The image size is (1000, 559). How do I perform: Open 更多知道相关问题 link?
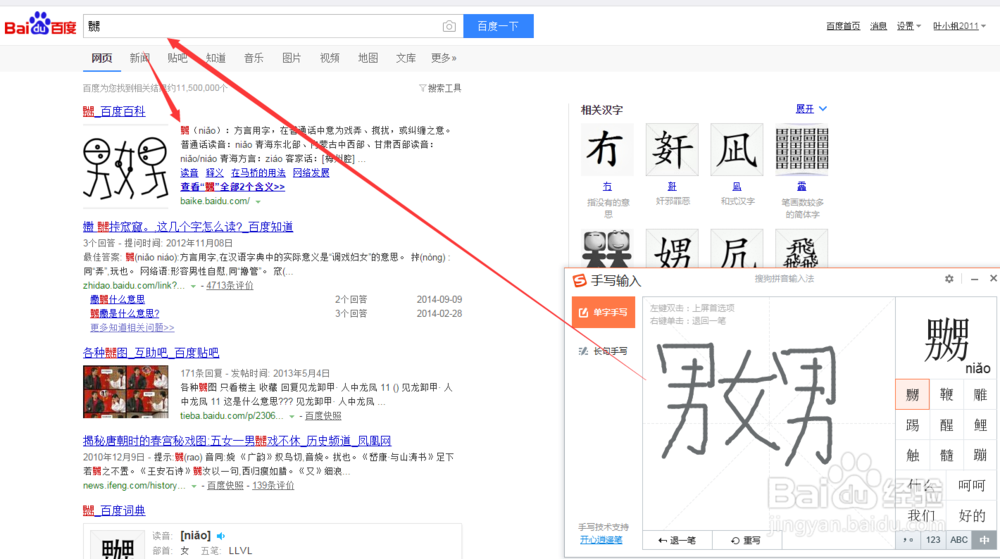[x=132, y=328]
